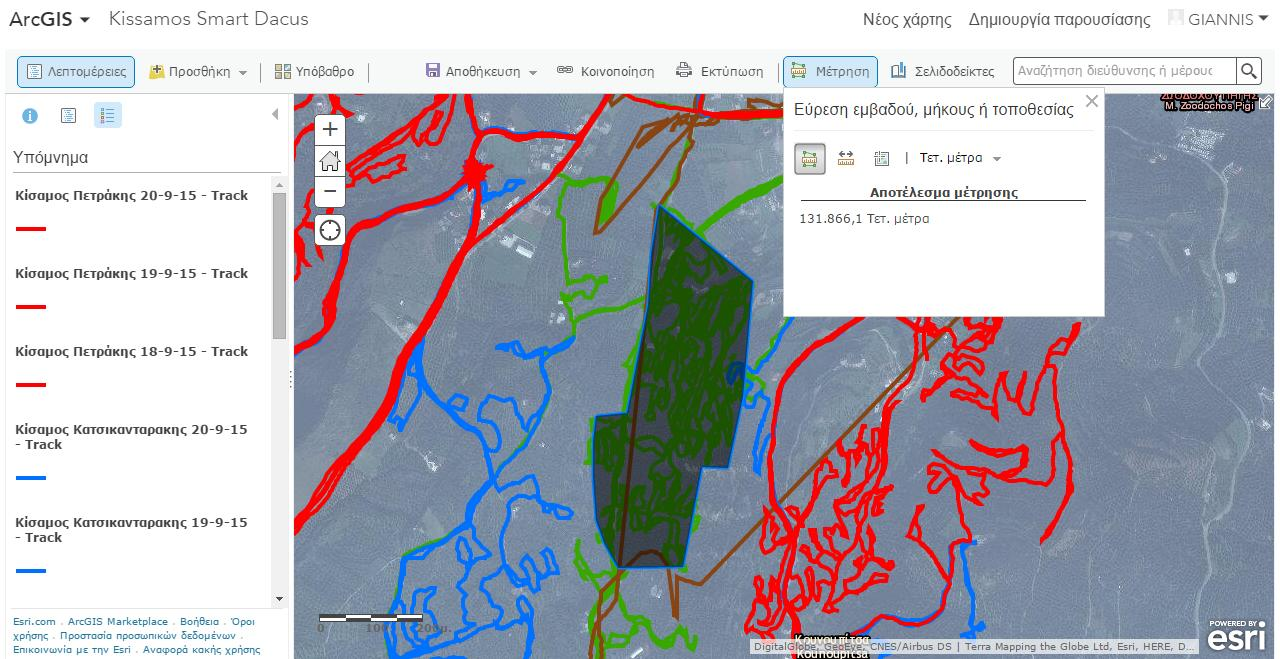The width and height of the screenshot is (1280, 659).
Task: Toggle the Λεπτομέρειες details panel button
Action: (76, 72)
